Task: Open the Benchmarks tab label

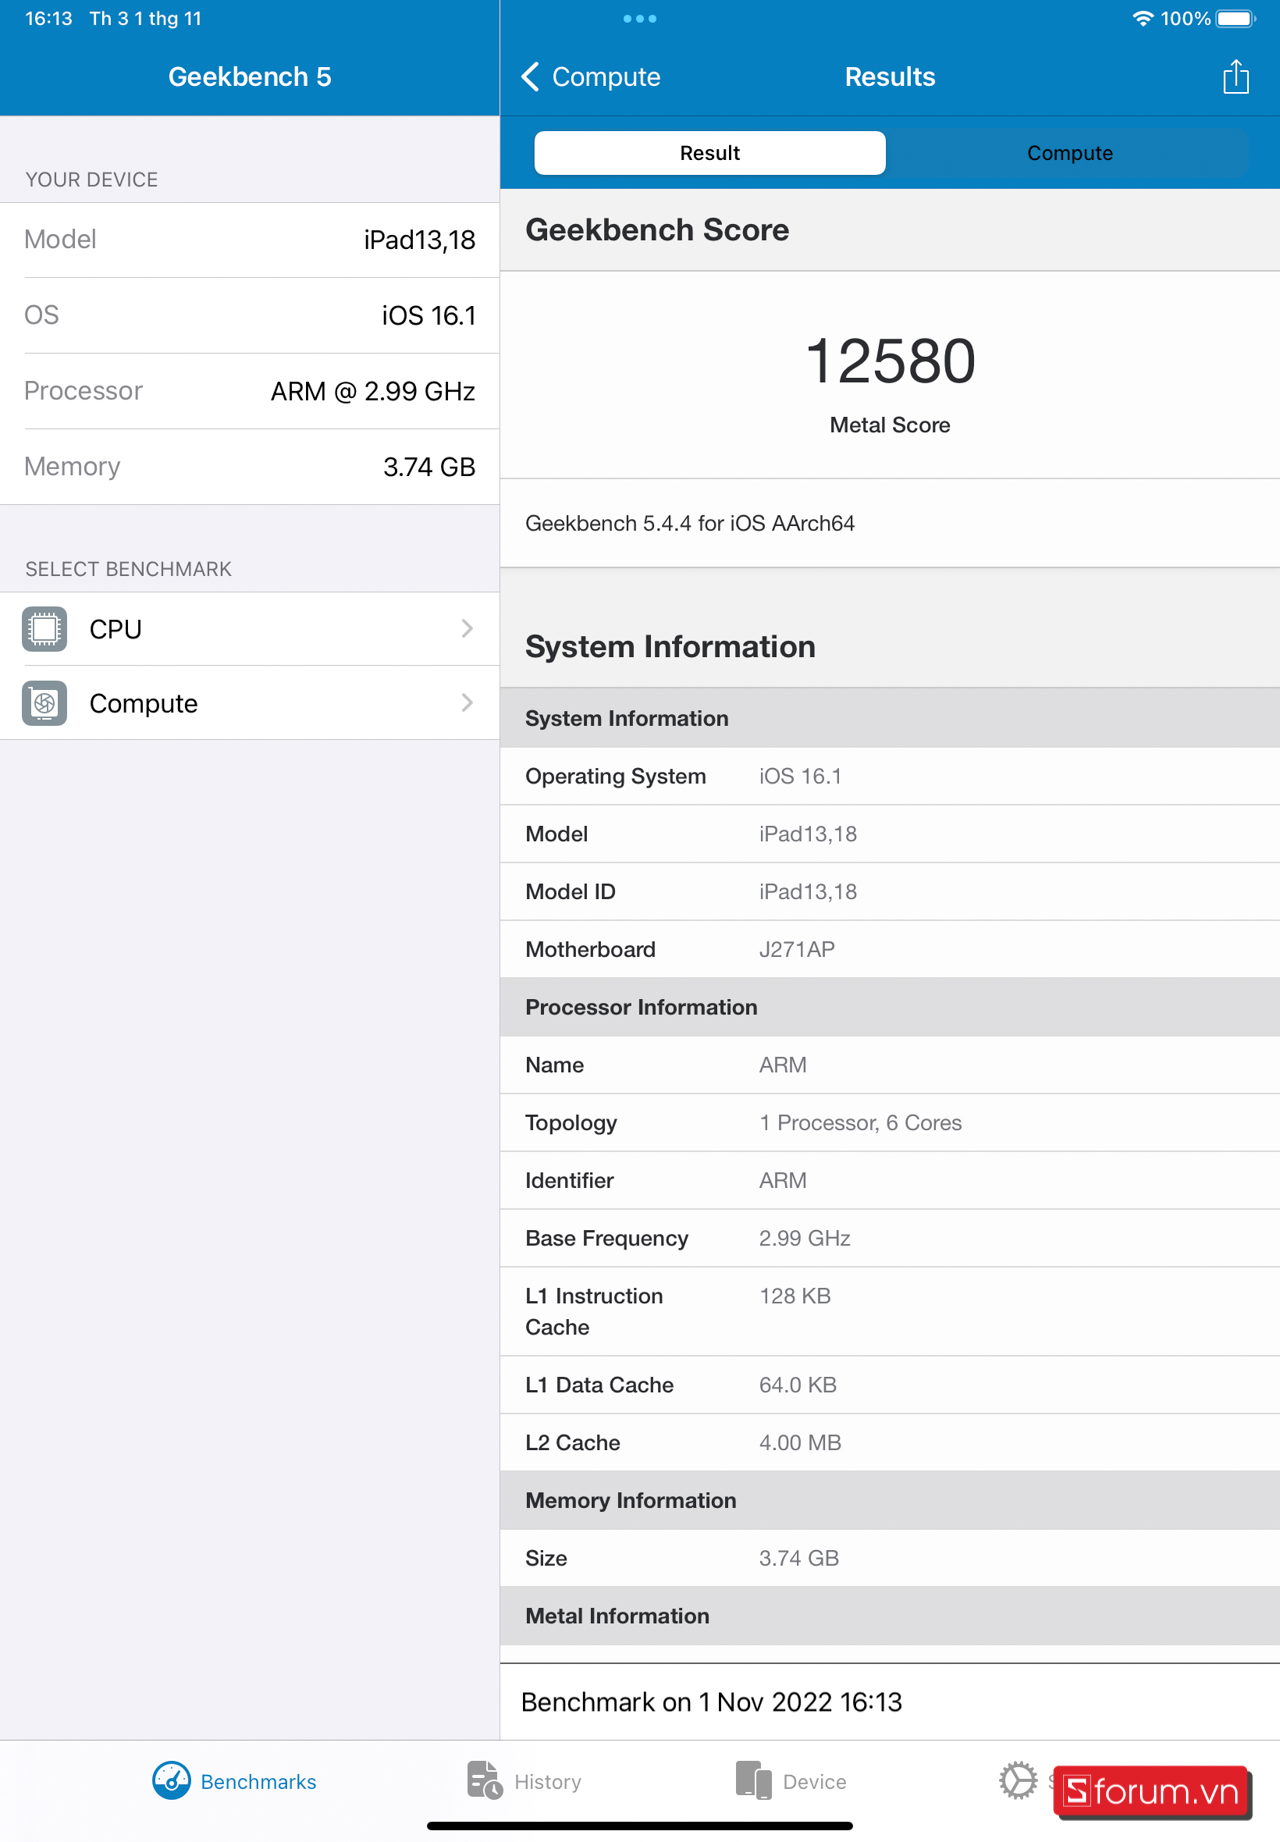Action: coord(258,1782)
